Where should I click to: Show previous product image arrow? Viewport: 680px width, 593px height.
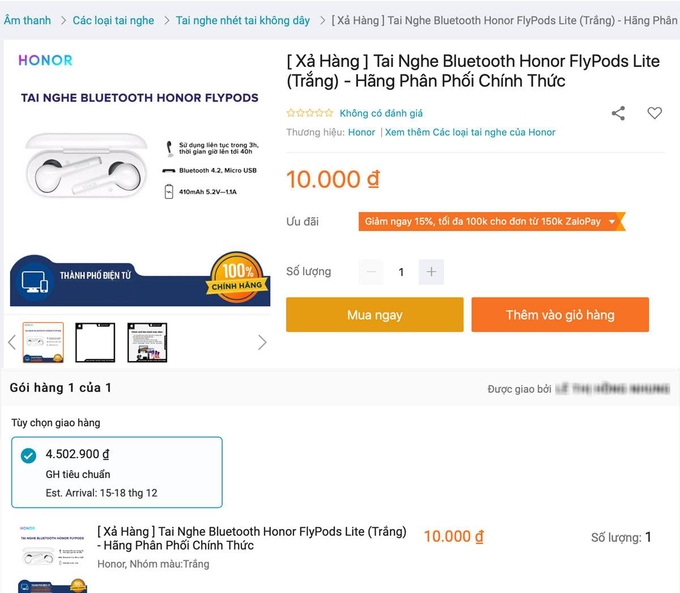click(12, 342)
